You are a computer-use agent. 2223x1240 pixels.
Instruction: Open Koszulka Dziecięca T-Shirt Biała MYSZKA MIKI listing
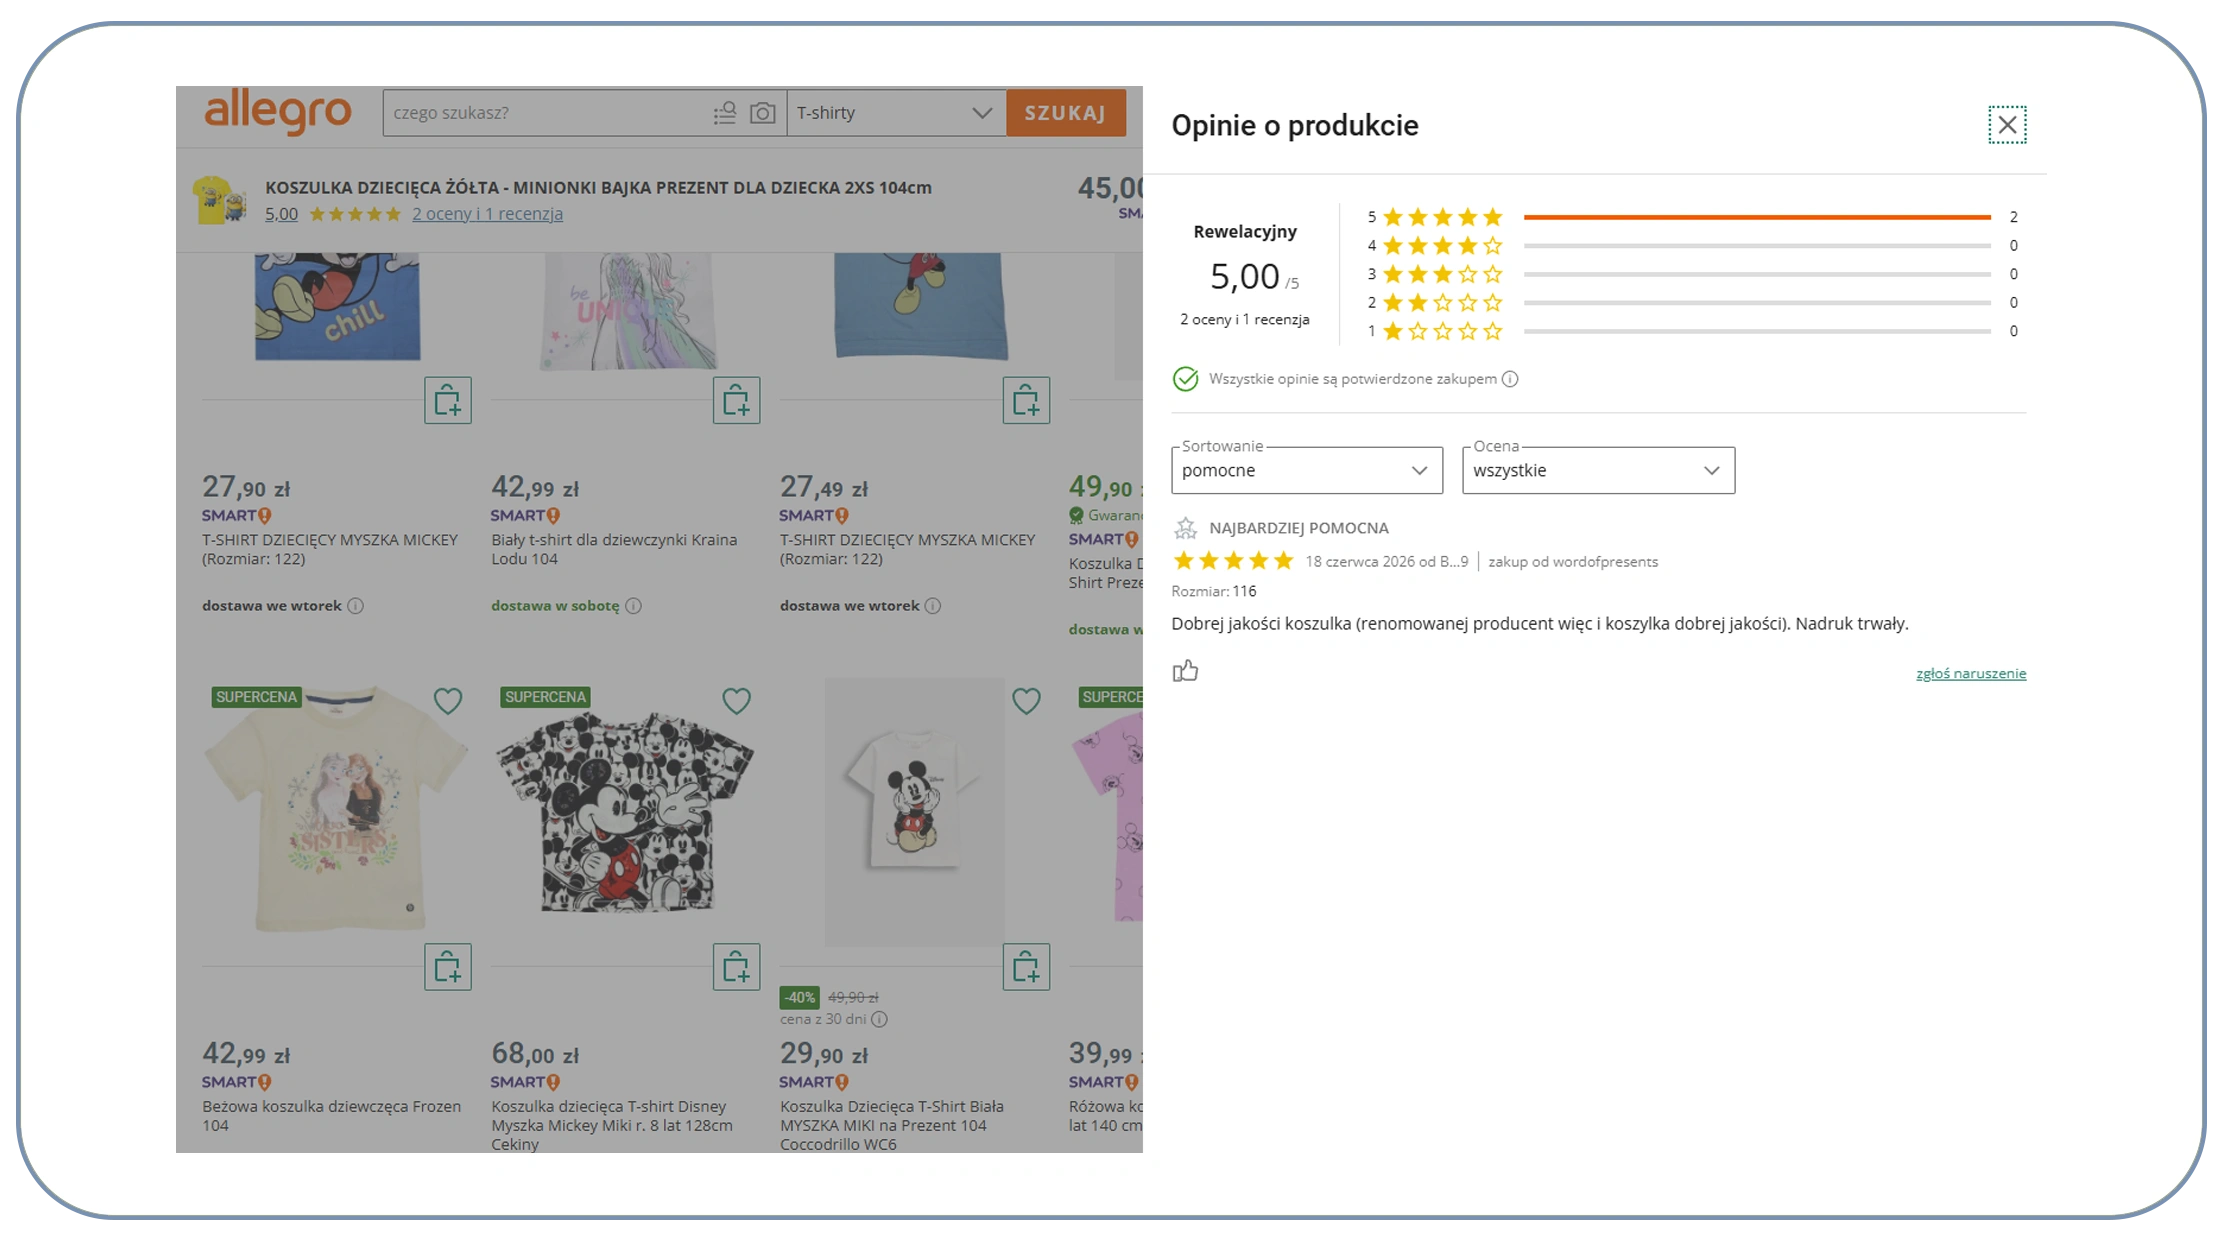[x=891, y=1125]
